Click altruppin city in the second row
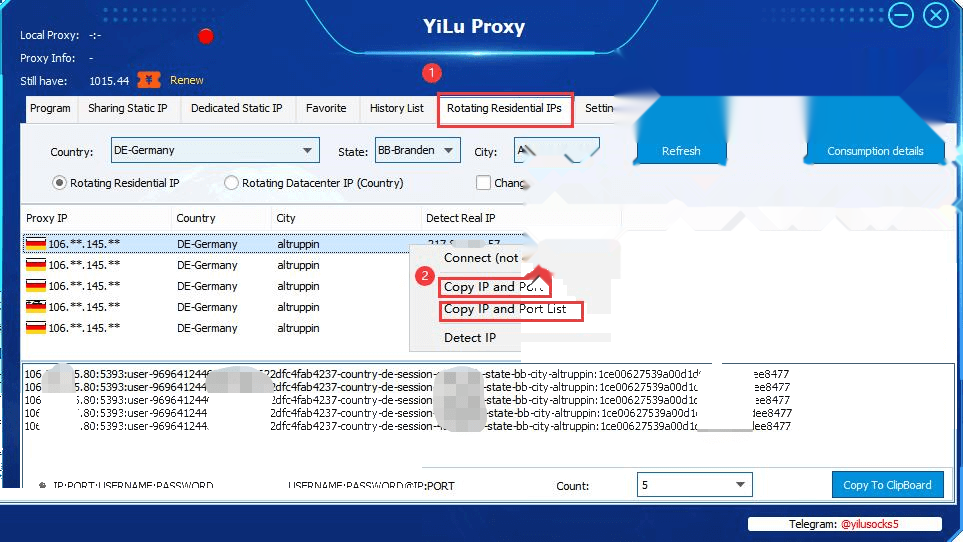The height and width of the screenshot is (542, 963). [x=298, y=265]
